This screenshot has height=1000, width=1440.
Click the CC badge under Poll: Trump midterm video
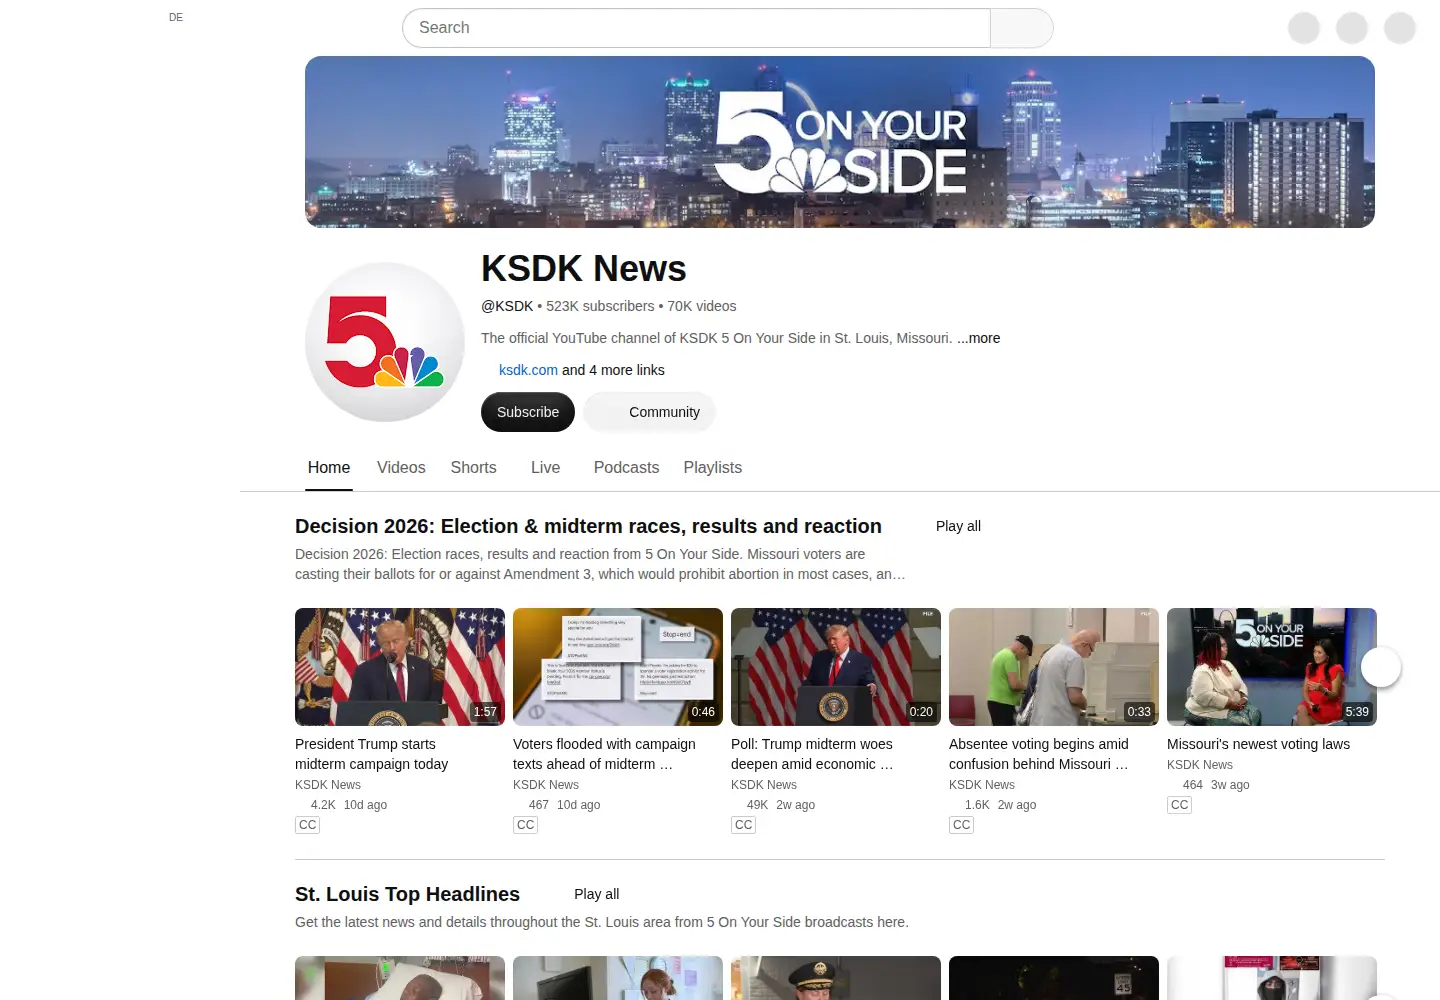point(743,825)
